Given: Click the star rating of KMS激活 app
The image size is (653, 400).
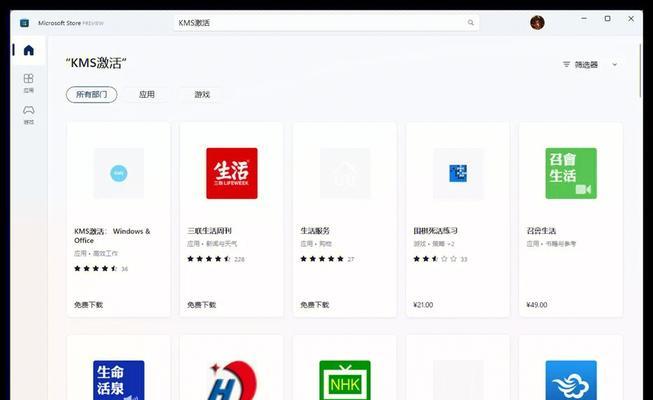Looking at the screenshot, I should click(95, 269).
